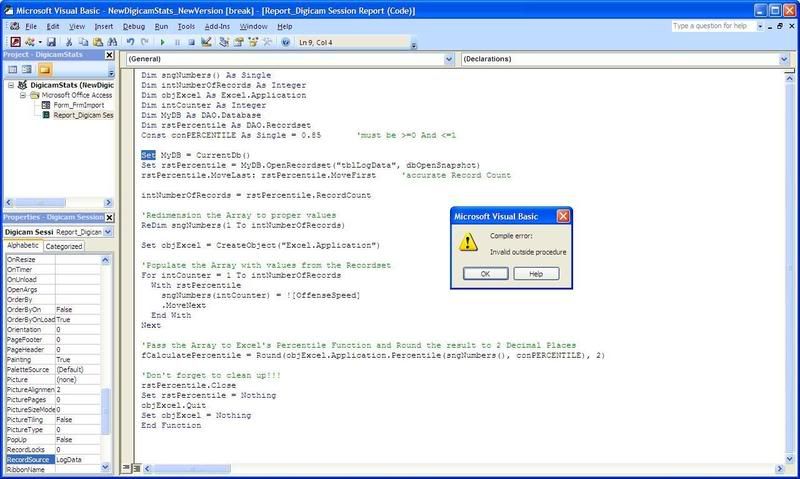Open the Object Browser toolbar icon
The width and height of the screenshot is (800, 479).
[x=253, y=42]
